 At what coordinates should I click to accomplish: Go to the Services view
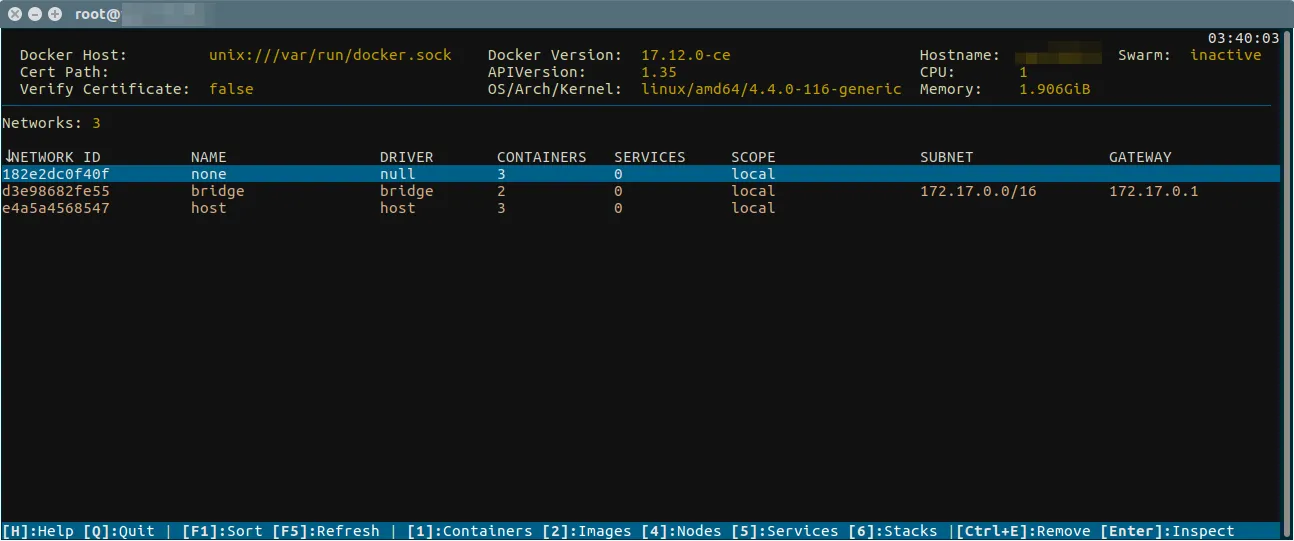[785, 531]
